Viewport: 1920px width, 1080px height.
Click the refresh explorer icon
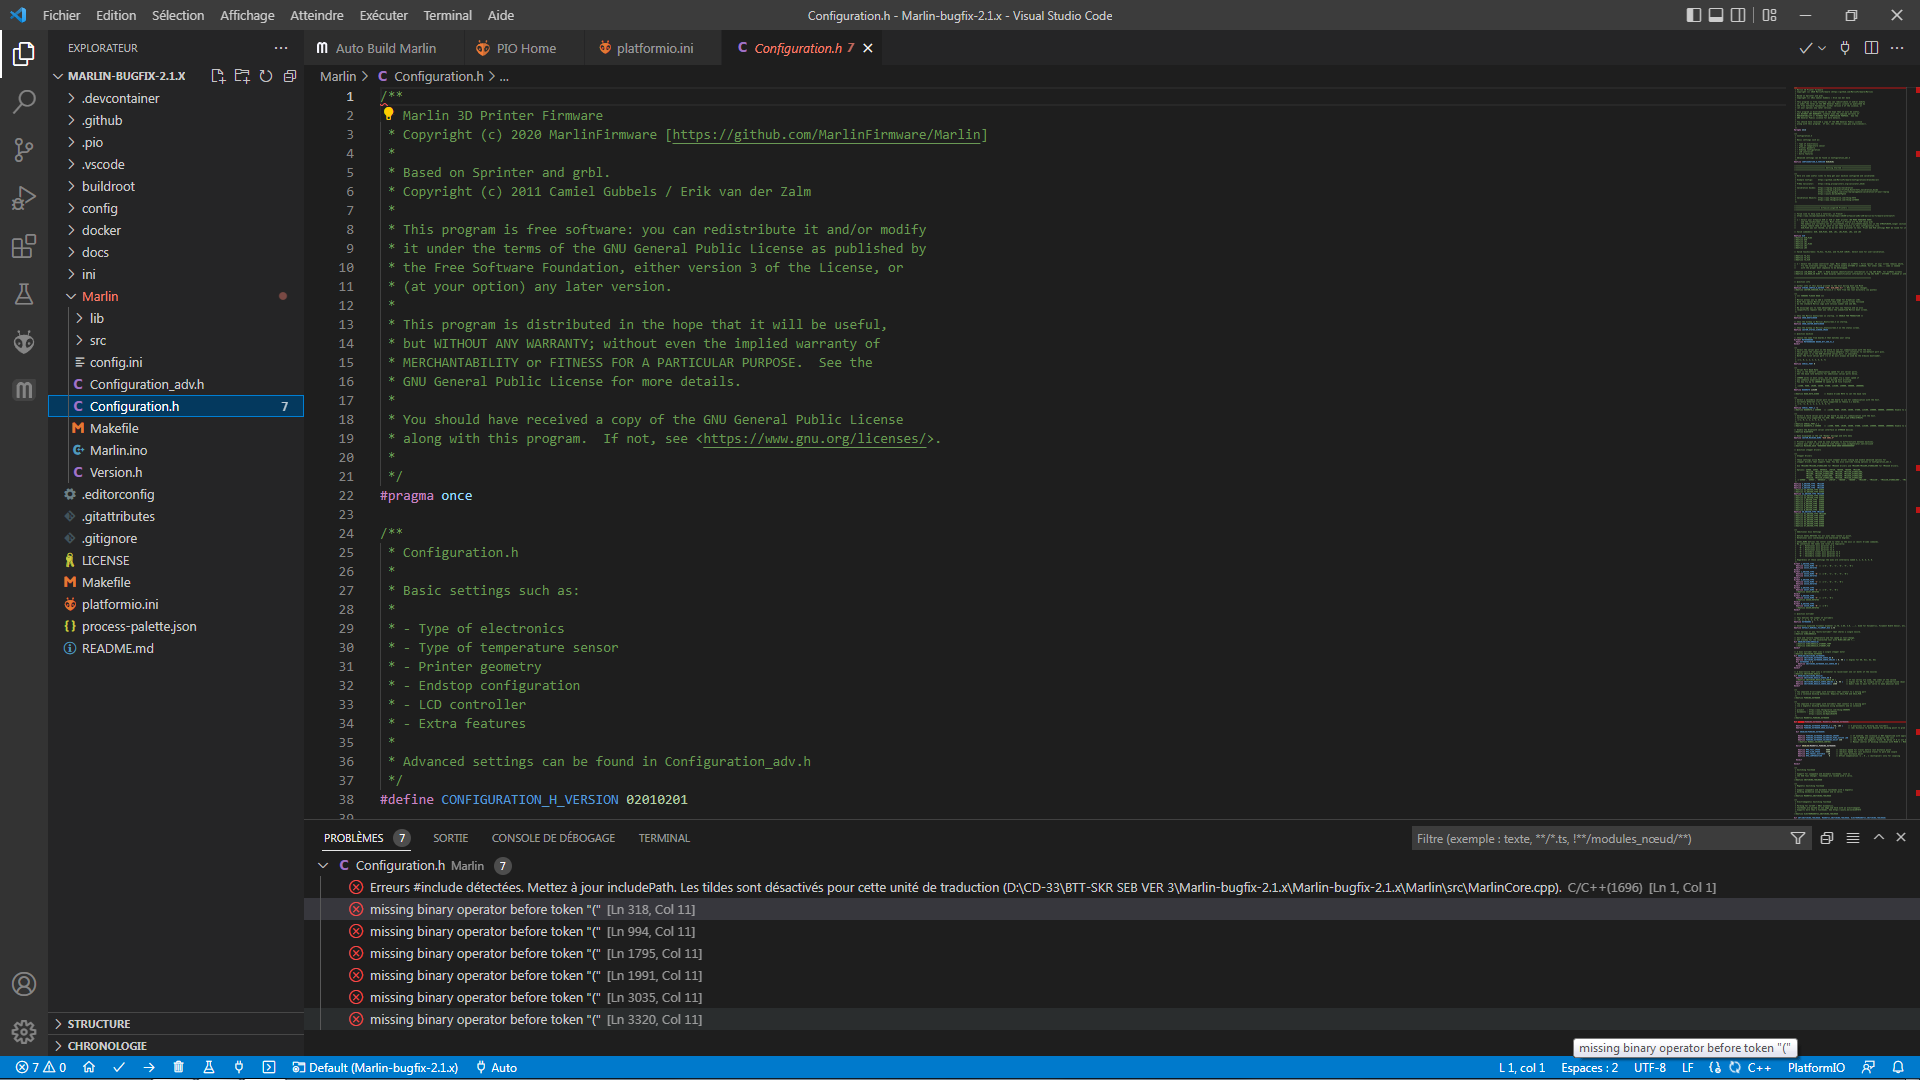click(266, 76)
